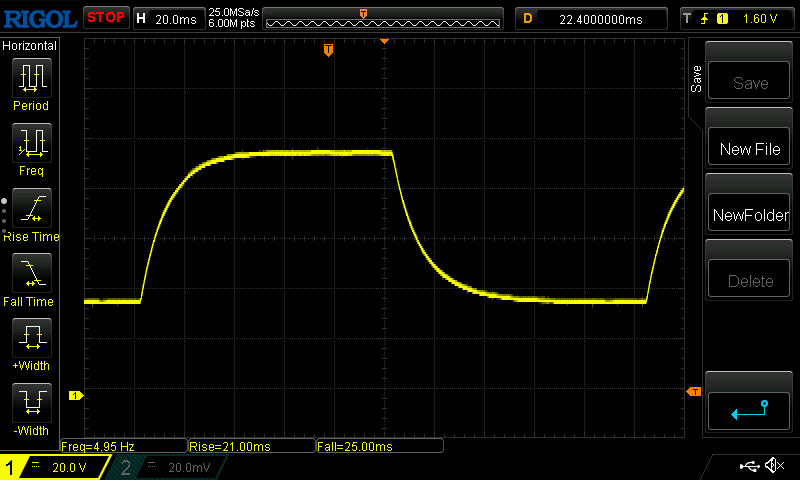The width and height of the screenshot is (800, 480).
Task: Select the +Width measurement icon
Action: click(x=30, y=338)
